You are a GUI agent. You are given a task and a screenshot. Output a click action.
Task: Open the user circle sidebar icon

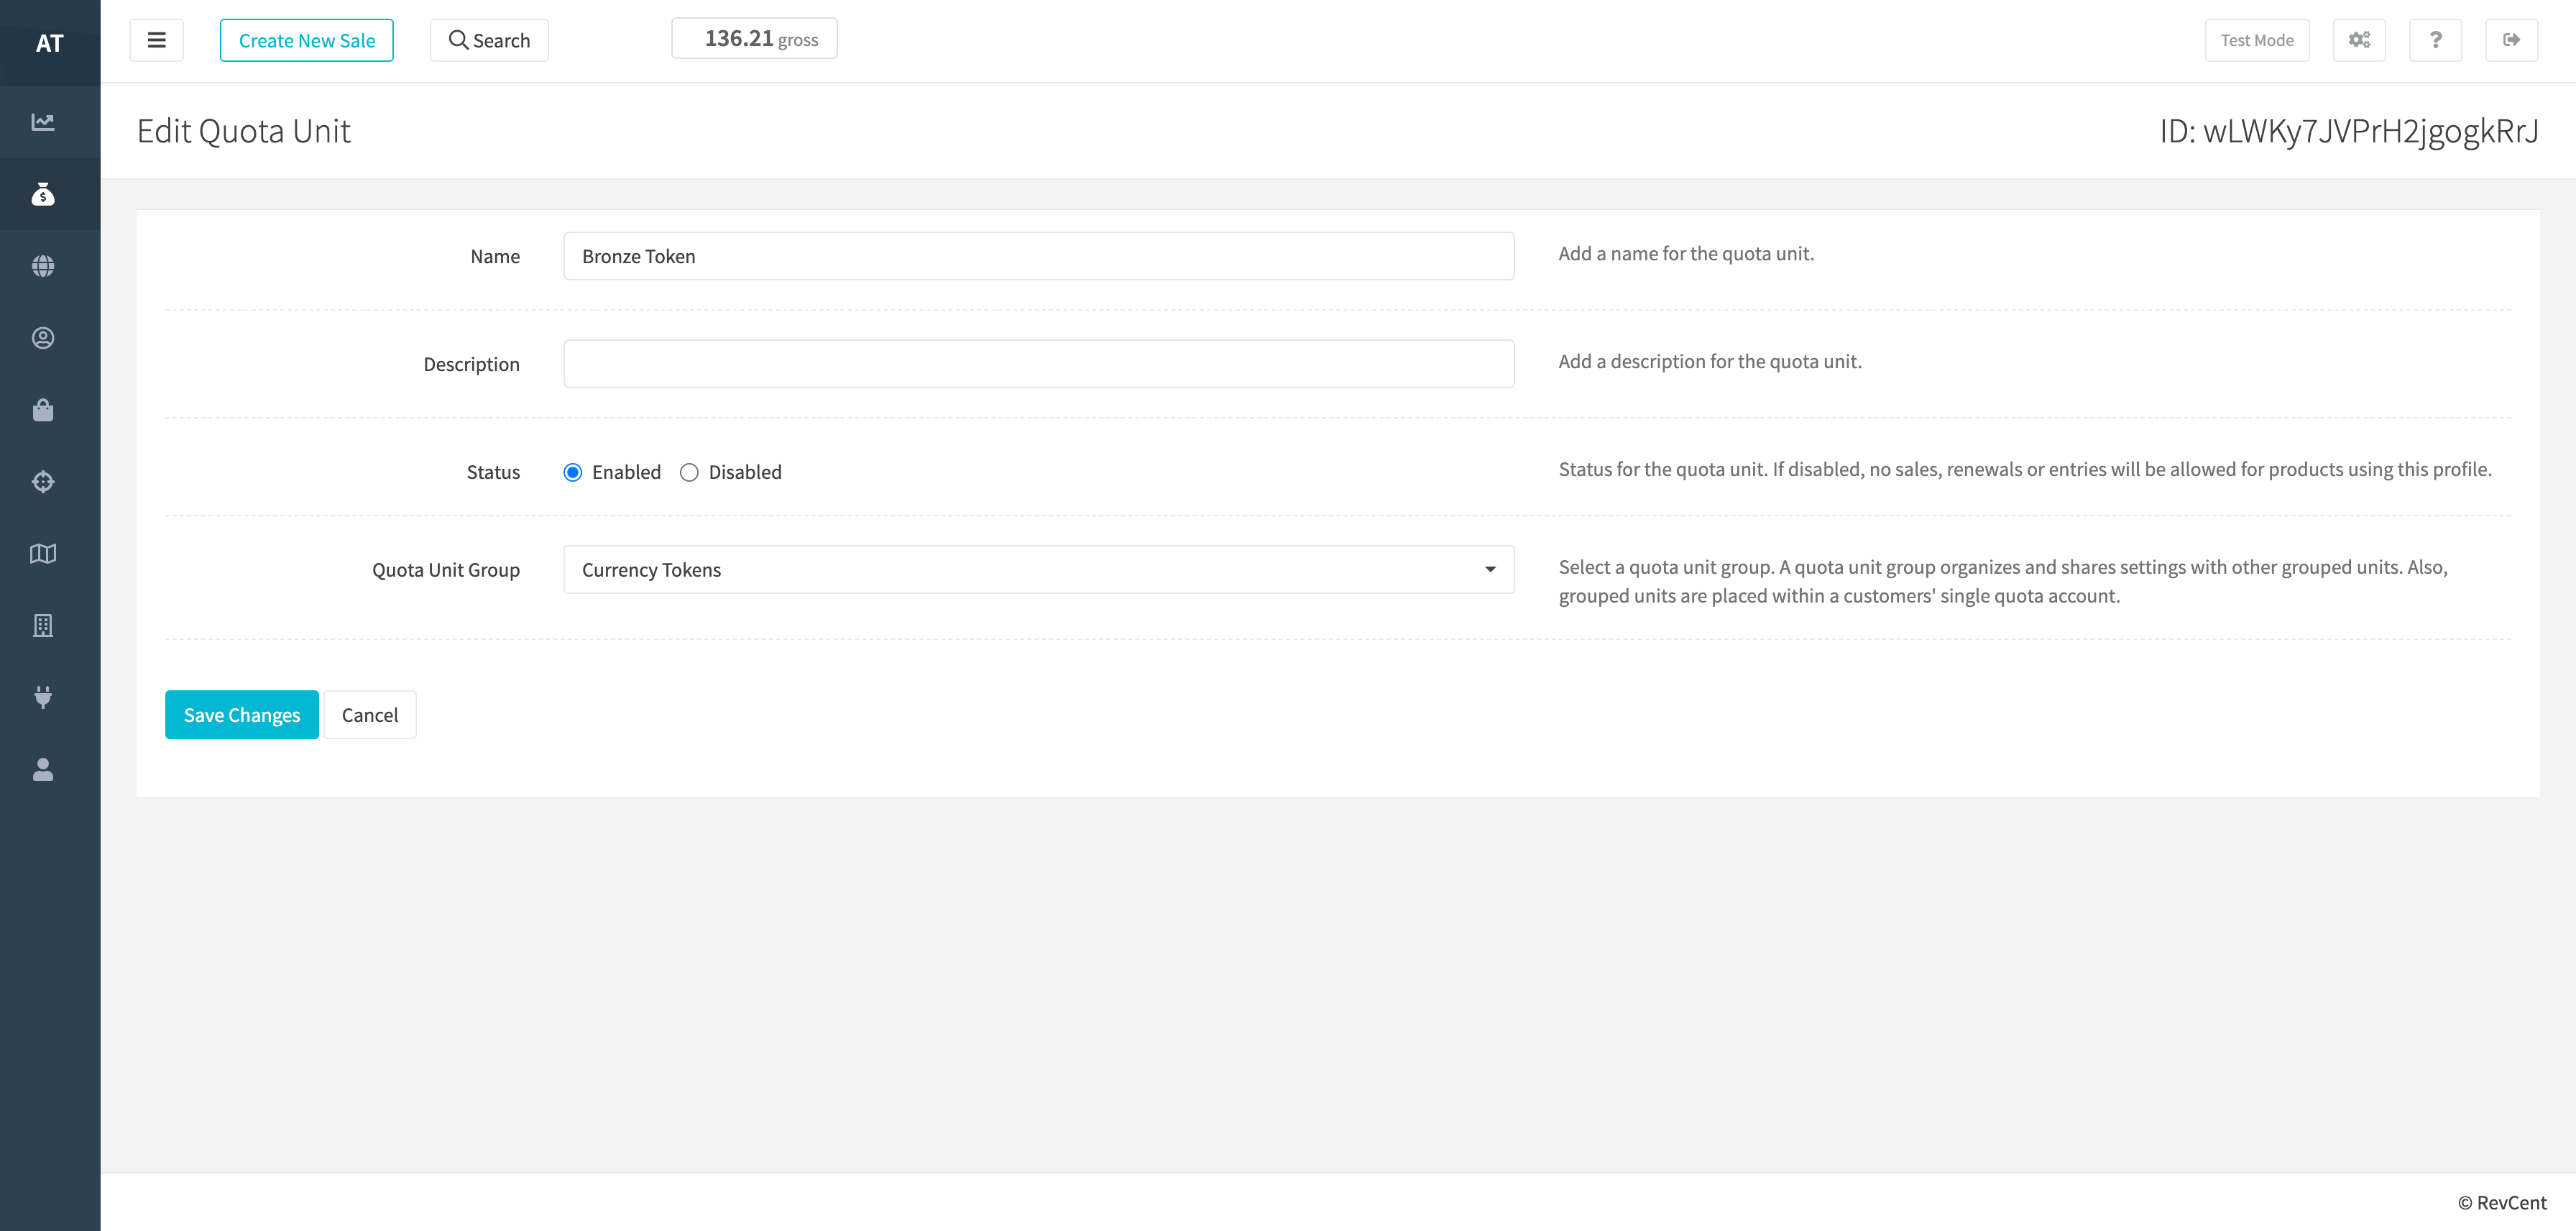(43, 338)
